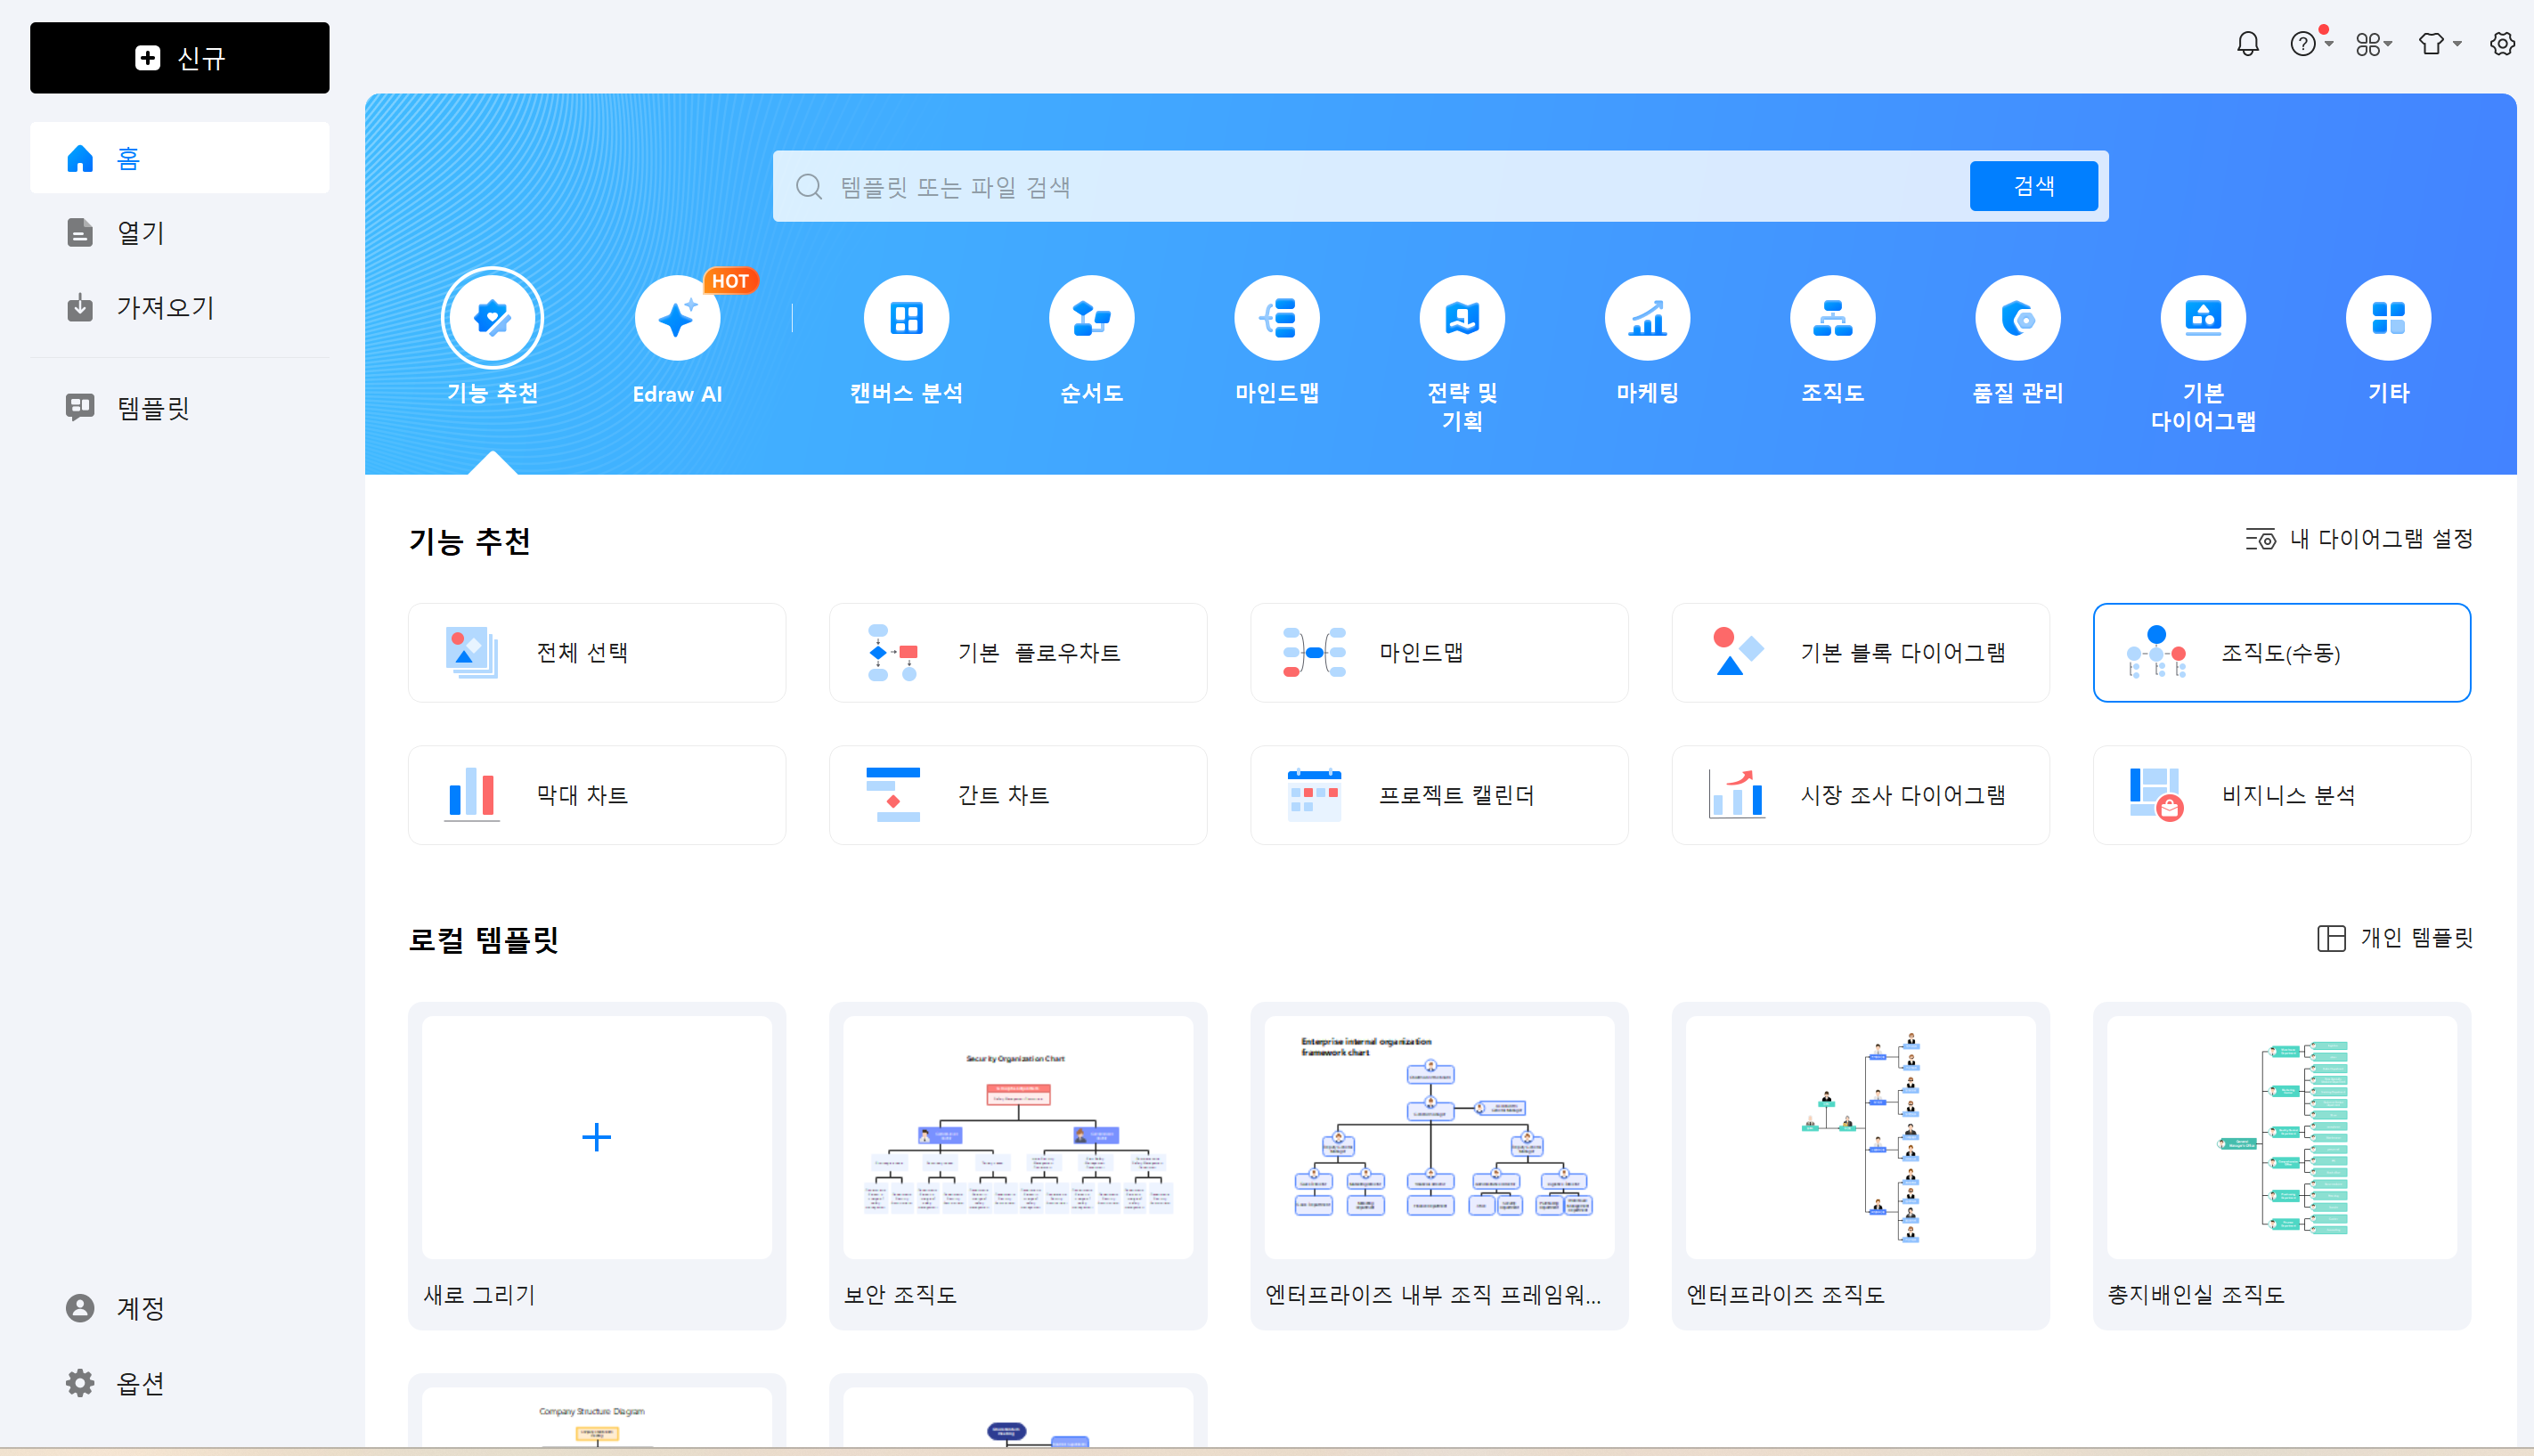This screenshot has width=2534, height=1456.
Task: Open the 총지배인실 조직도 template
Action: [x=2281, y=1166]
